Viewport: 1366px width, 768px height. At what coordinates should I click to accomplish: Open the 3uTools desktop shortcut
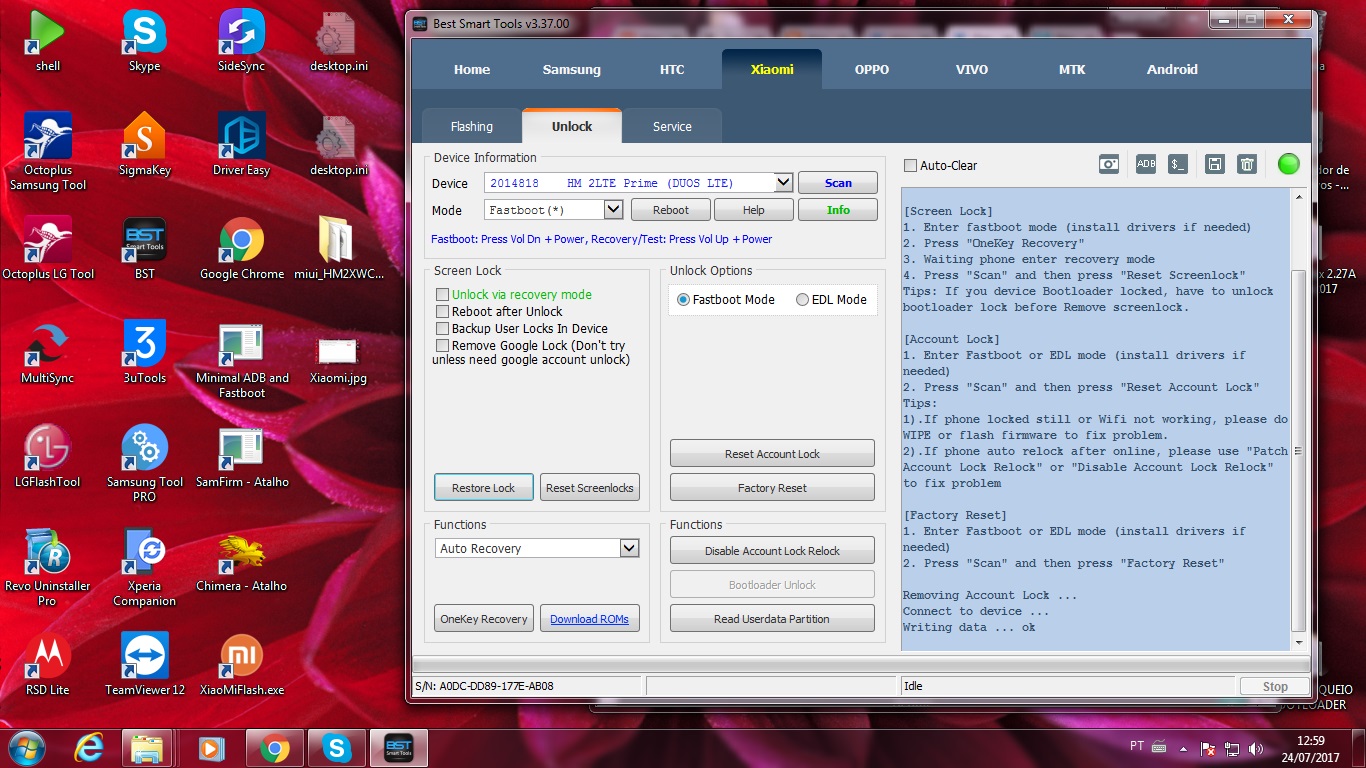tap(144, 353)
